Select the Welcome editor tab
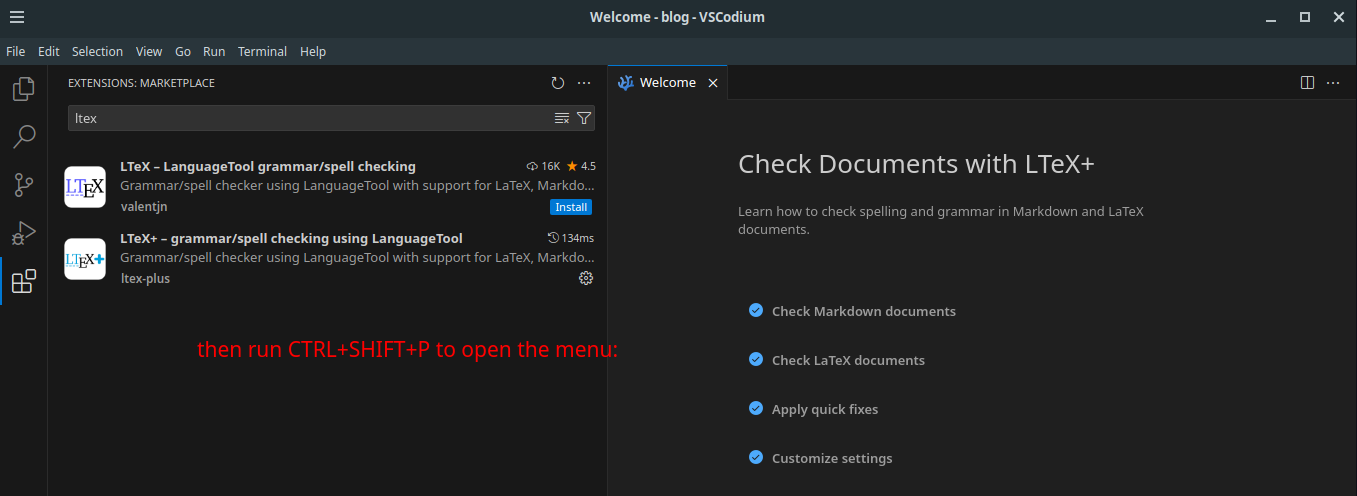Screen dimensions: 1357x496 [x=667, y=83]
